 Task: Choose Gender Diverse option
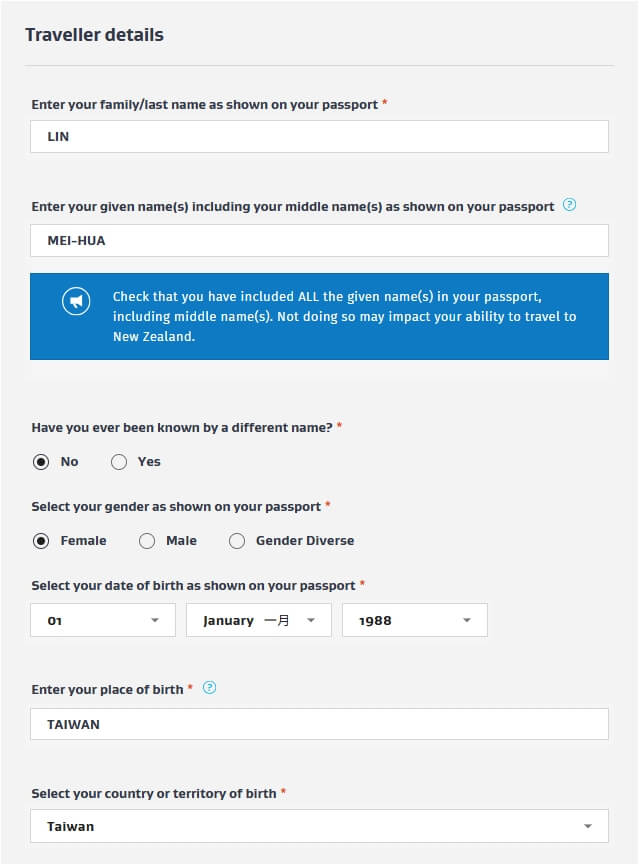click(237, 541)
